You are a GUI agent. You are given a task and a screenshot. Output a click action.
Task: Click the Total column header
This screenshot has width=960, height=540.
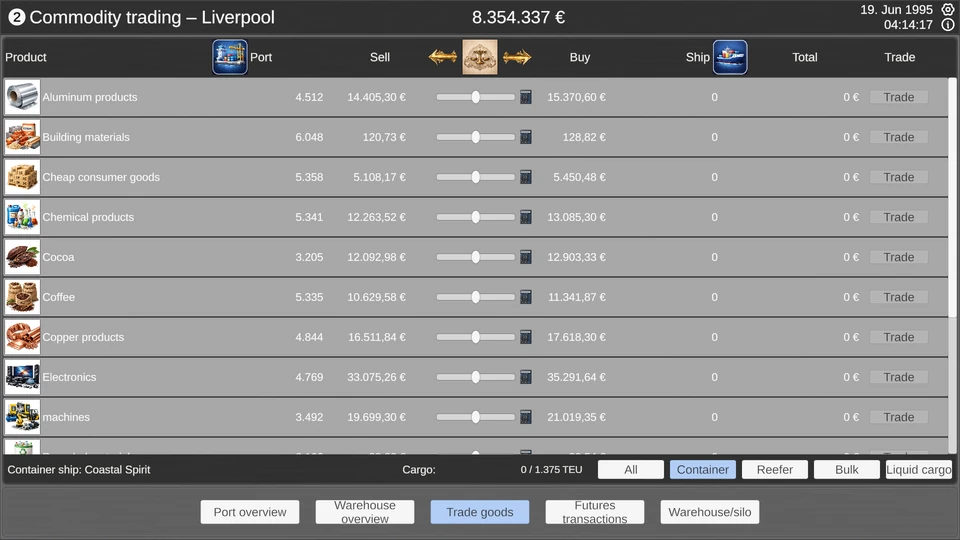[804, 57]
